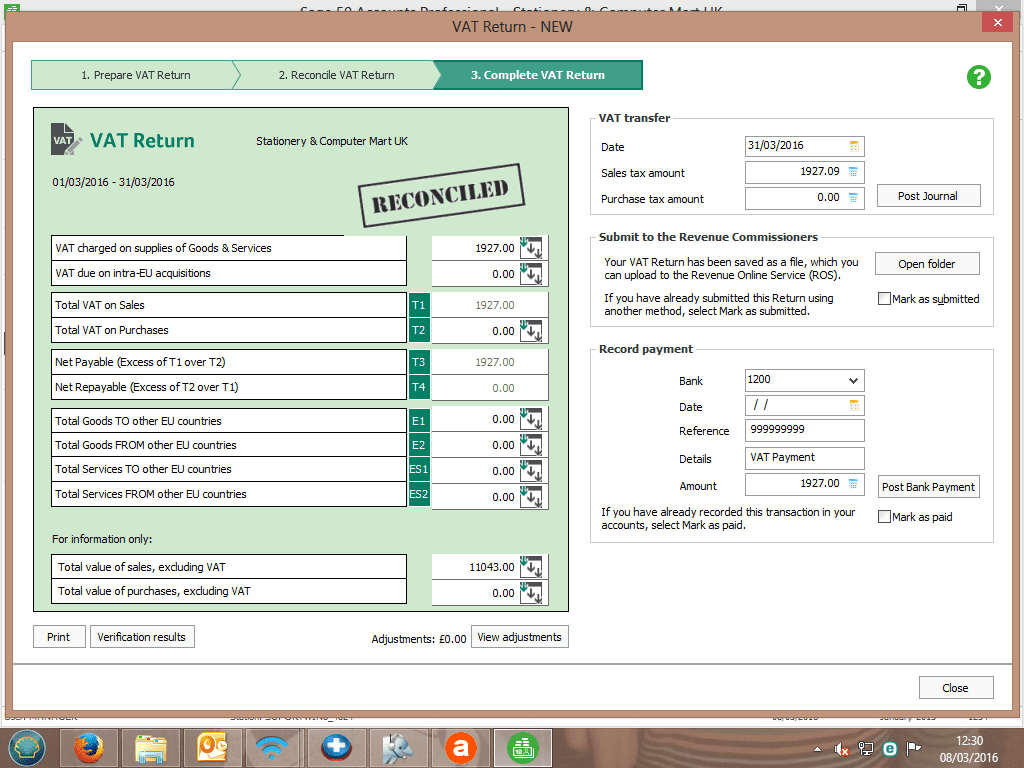Screen dimensions: 1024x768
Task: Launch Firefox from the taskbar
Action: [88, 748]
